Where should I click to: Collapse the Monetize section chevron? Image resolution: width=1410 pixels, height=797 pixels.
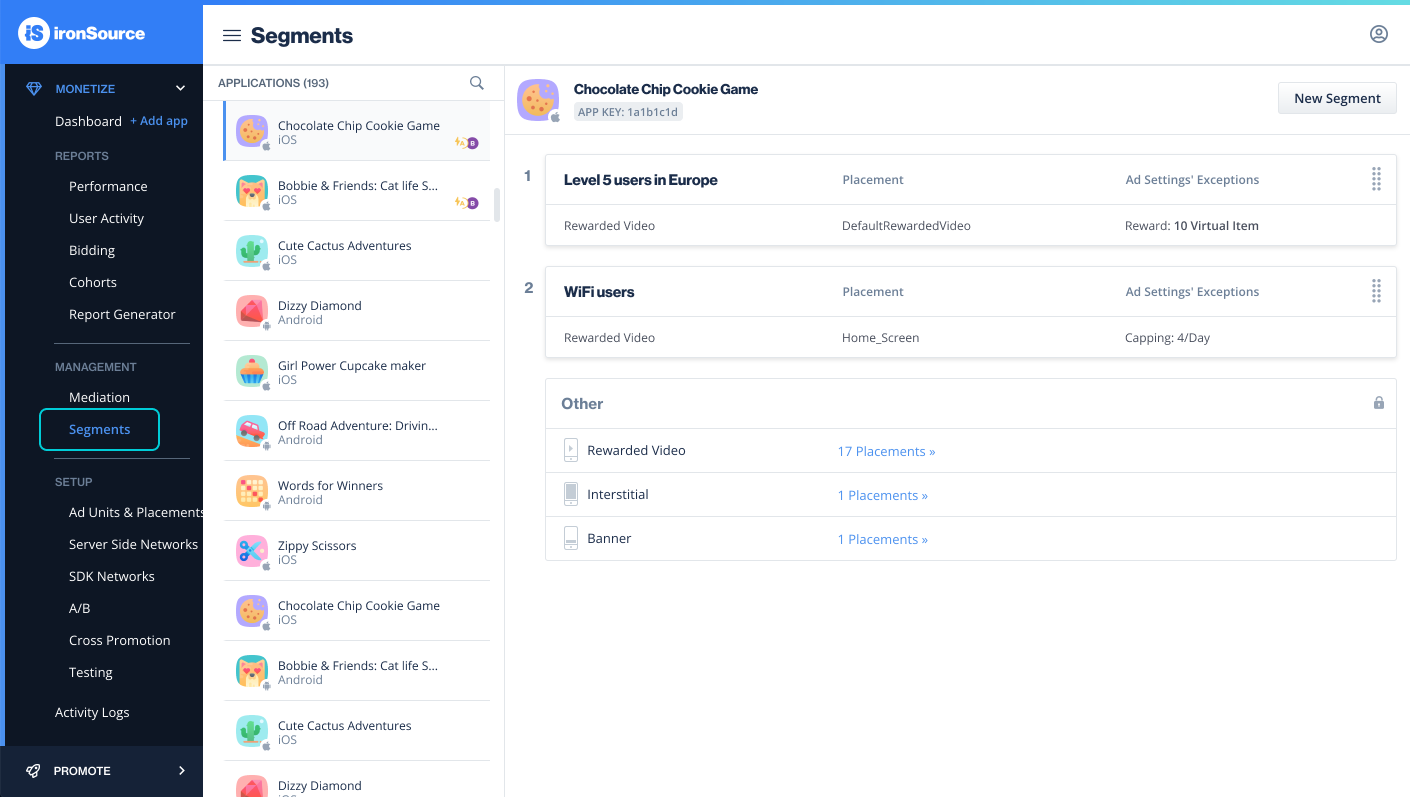pos(180,89)
